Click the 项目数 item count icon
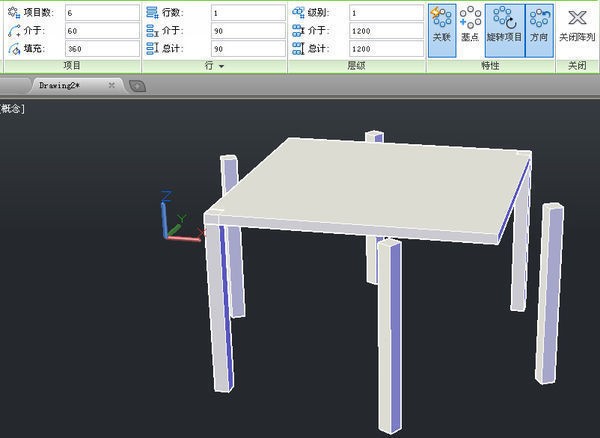This screenshot has width=600, height=438. pos(11,13)
